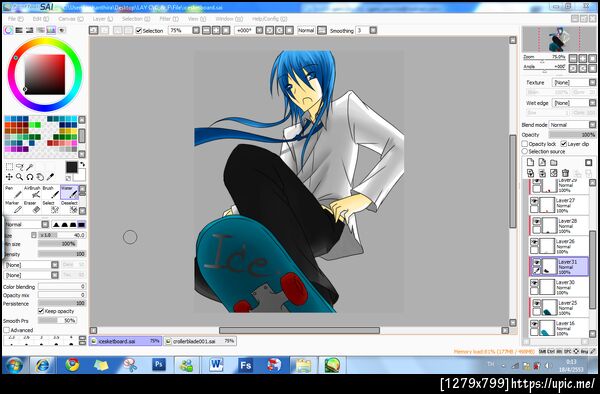The height and width of the screenshot is (394, 600).
Task: Select the Water brush tool
Action: [69, 192]
